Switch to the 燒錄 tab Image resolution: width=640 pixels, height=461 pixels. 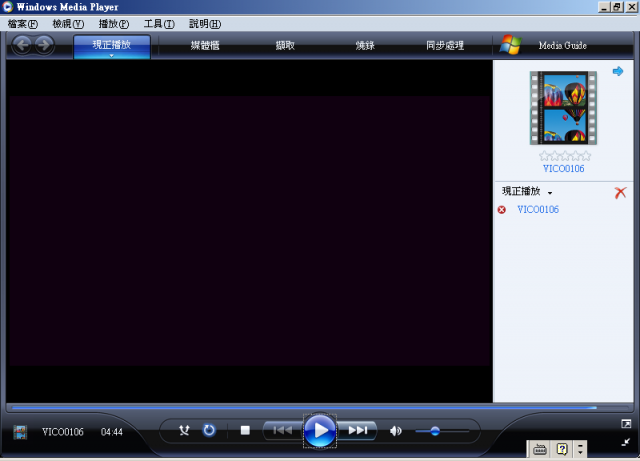365,45
